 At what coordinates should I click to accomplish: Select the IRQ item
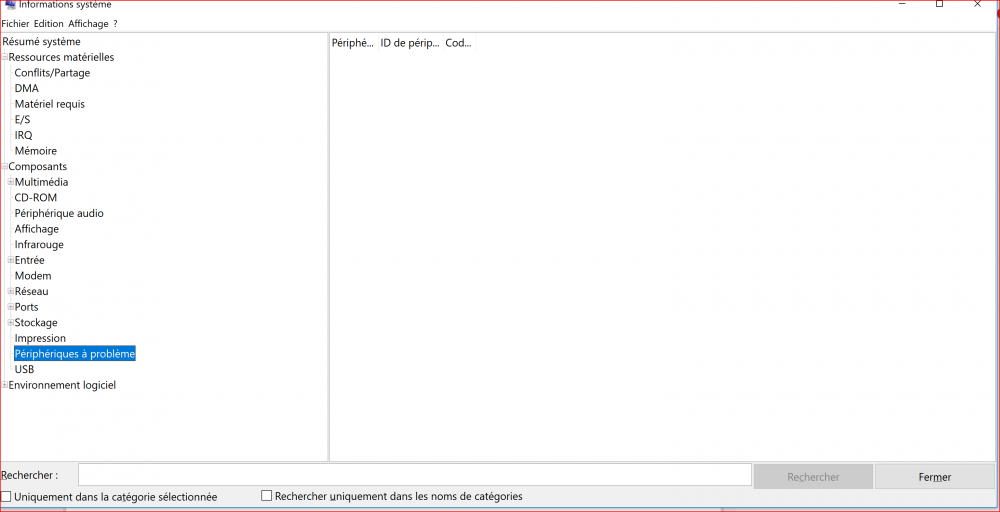pyautogui.click(x=24, y=135)
